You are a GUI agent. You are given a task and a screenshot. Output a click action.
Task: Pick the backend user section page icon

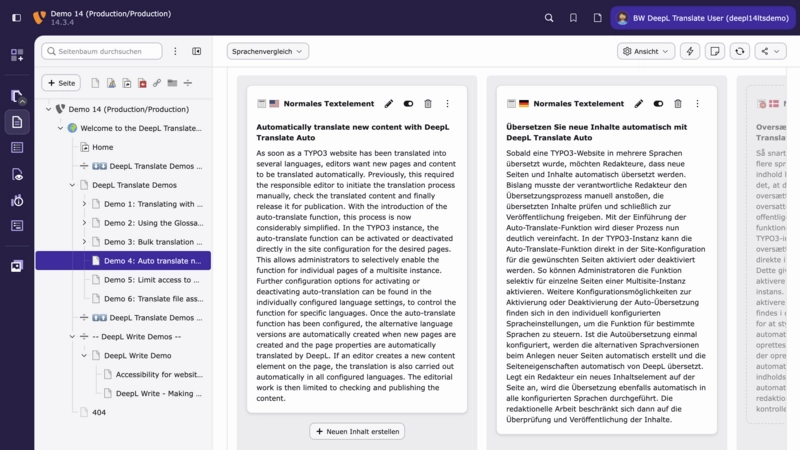pyautogui.click(x=111, y=83)
